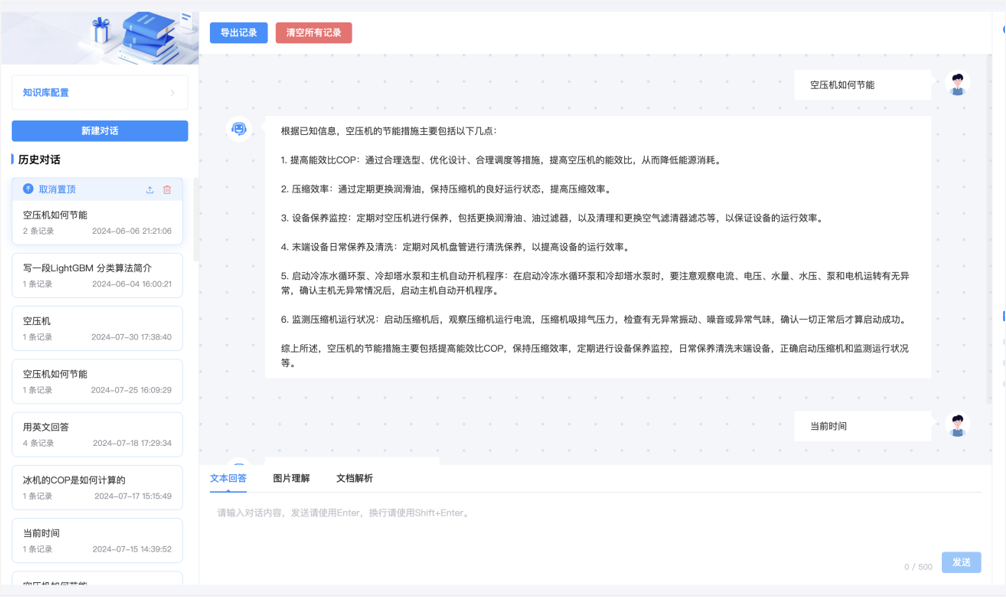Toggle 取消置顶 to unpin the conversation
The width and height of the screenshot is (1006, 597).
(x=57, y=189)
